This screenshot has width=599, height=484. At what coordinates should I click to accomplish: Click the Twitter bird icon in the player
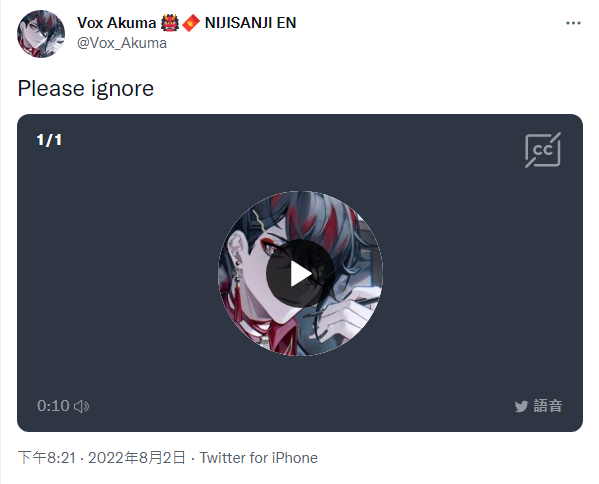click(x=521, y=406)
